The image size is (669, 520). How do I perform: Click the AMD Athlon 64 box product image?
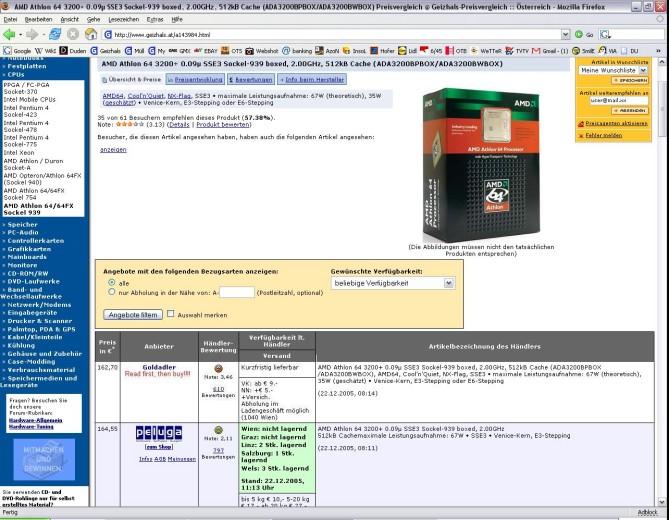point(481,165)
